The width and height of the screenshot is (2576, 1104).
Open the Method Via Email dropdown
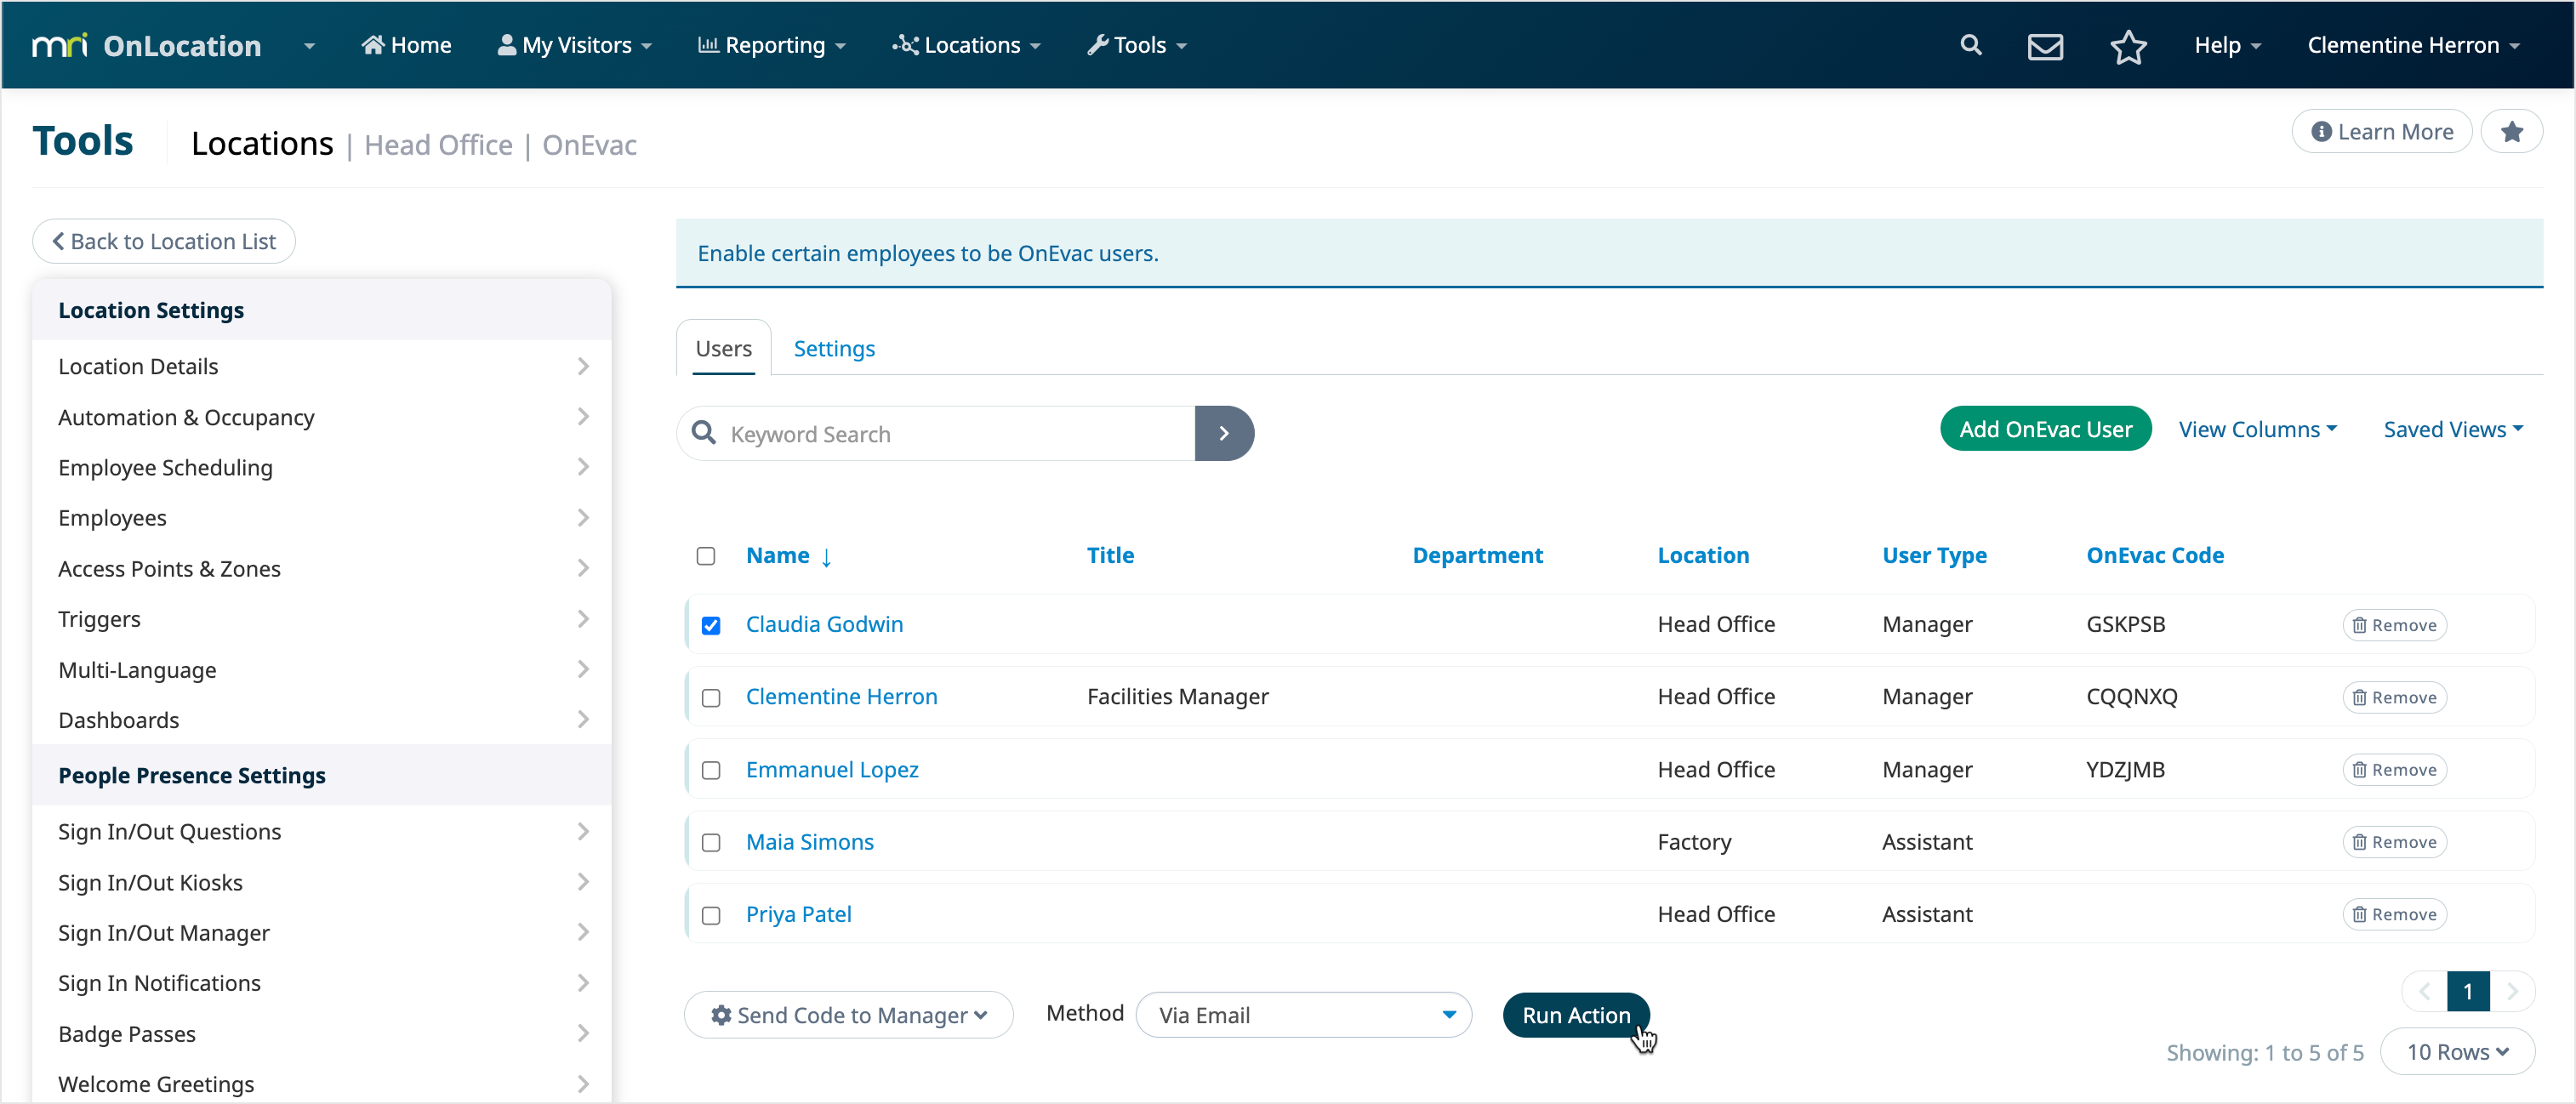click(x=1304, y=1015)
